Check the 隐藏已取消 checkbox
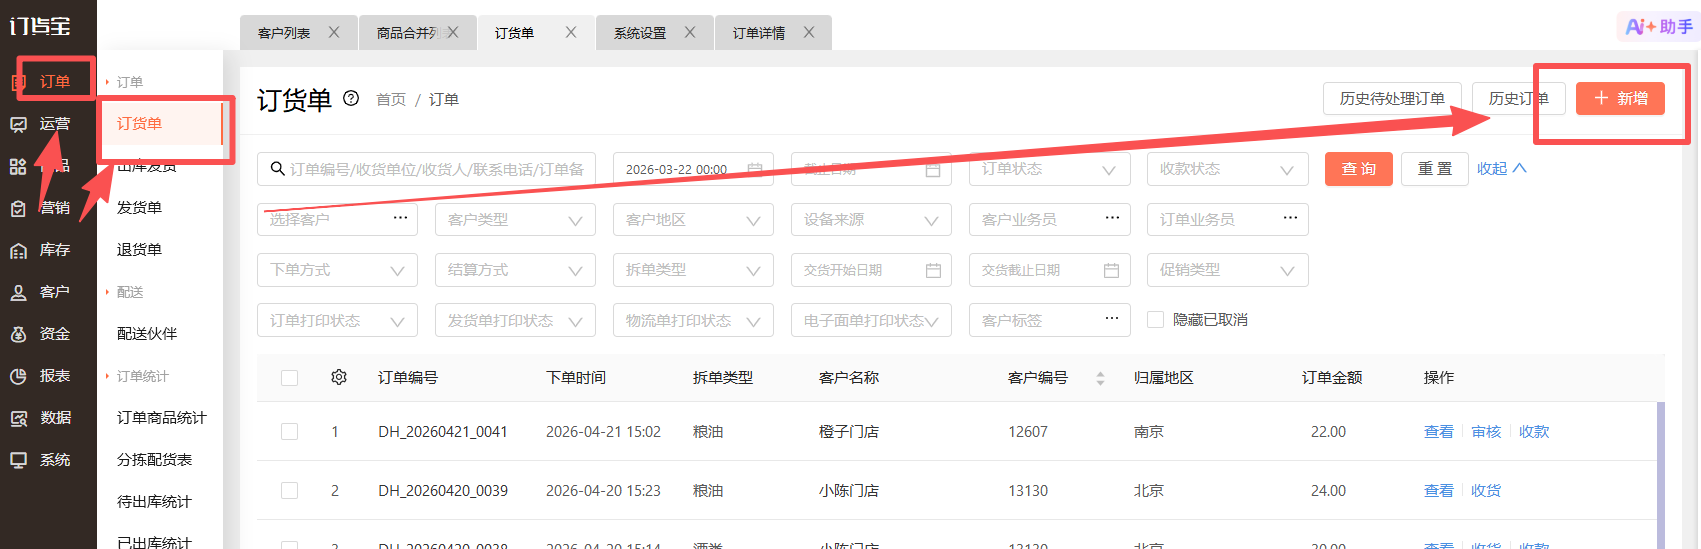The height and width of the screenshot is (549, 1701). 1156,320
